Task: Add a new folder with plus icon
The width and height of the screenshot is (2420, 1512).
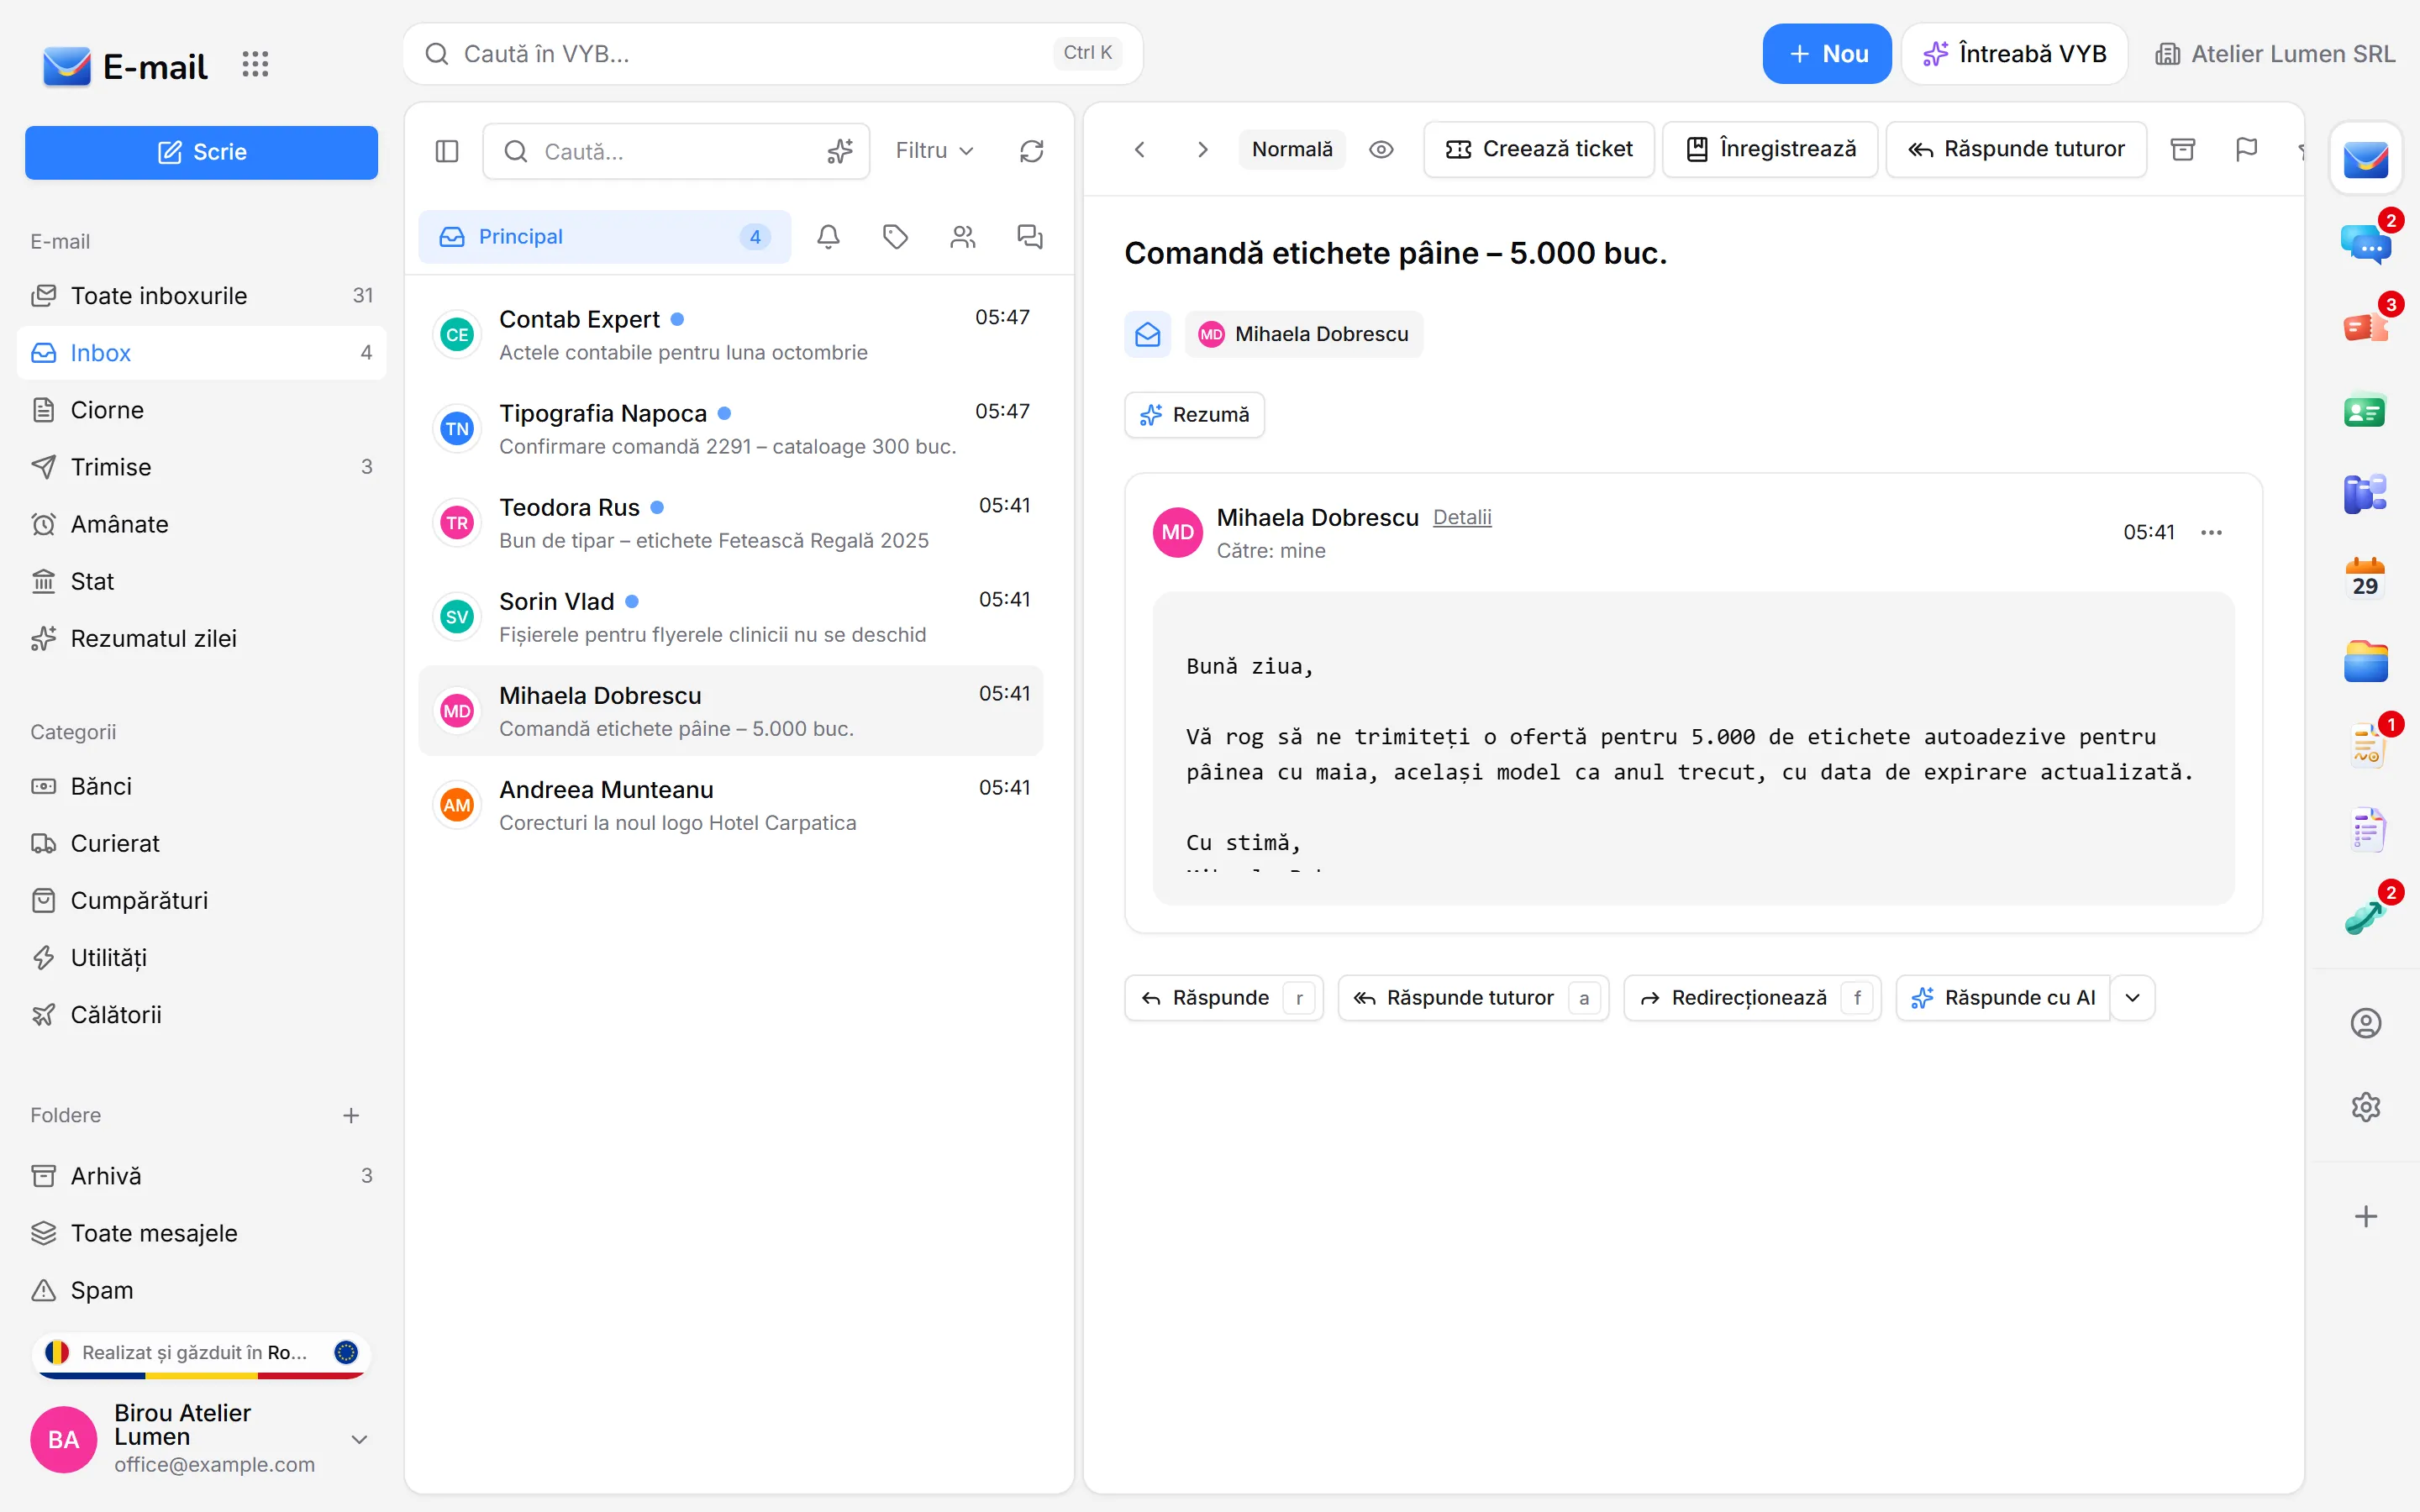Action: click(350, 1115)
